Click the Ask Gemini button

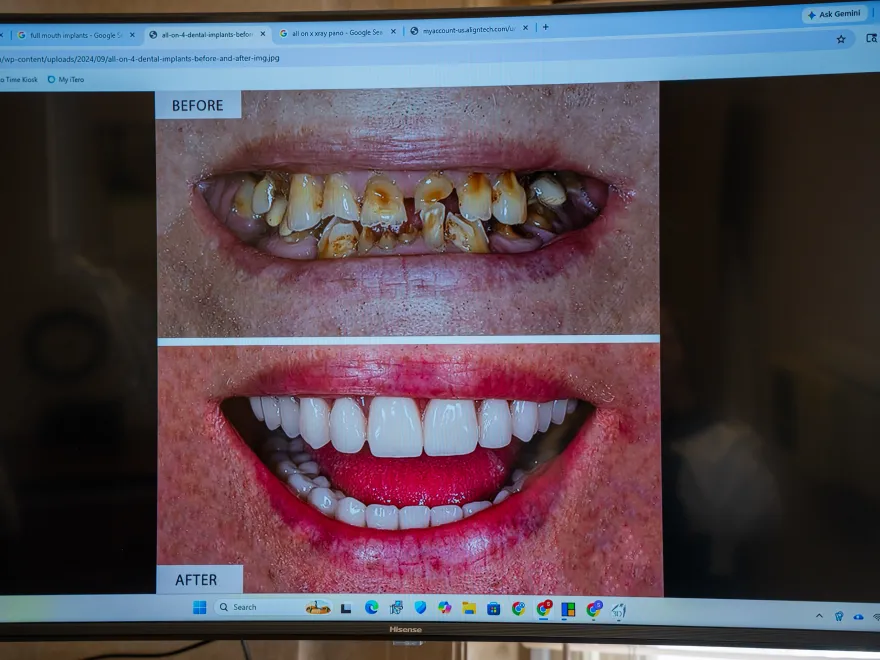tap(835, 14)
